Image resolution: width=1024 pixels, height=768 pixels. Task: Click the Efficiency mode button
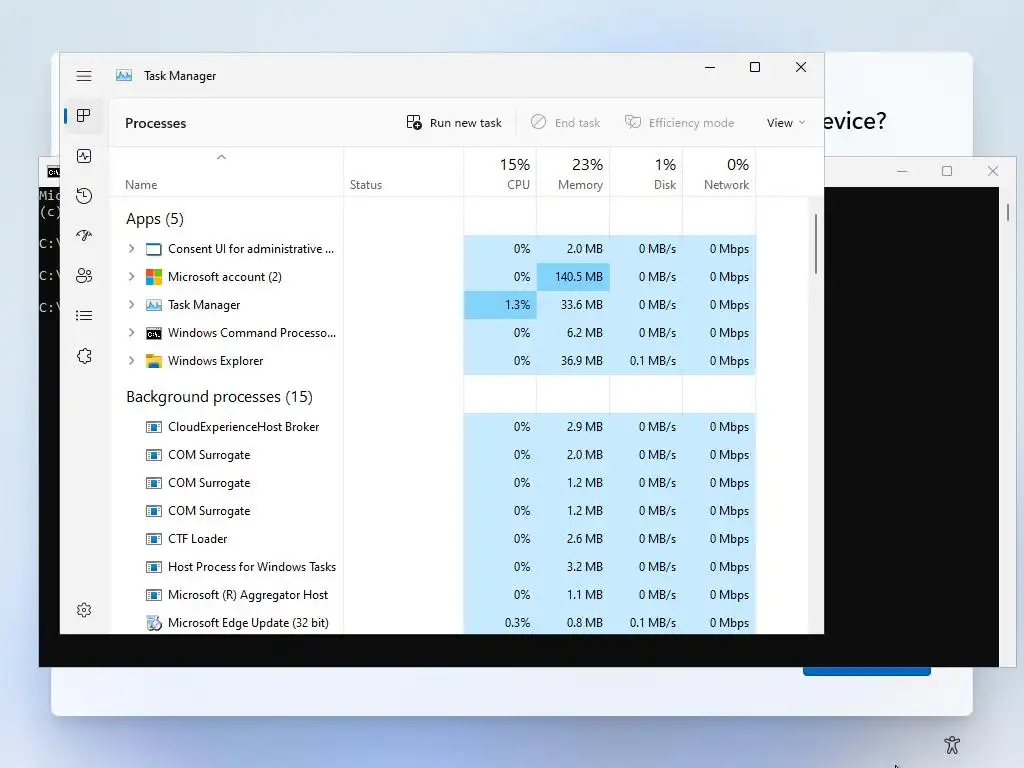point(680,123)
